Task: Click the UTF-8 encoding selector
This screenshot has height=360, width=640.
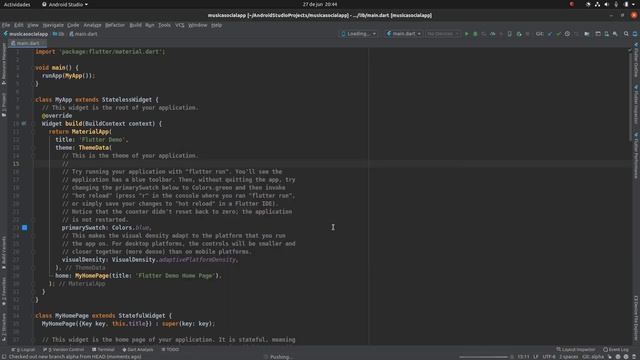Action: click(x=549, y=357)
